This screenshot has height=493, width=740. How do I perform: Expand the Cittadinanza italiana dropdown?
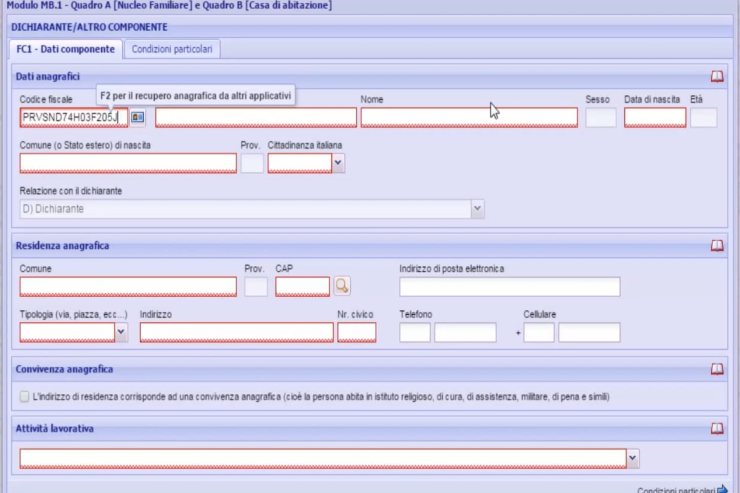338,163
